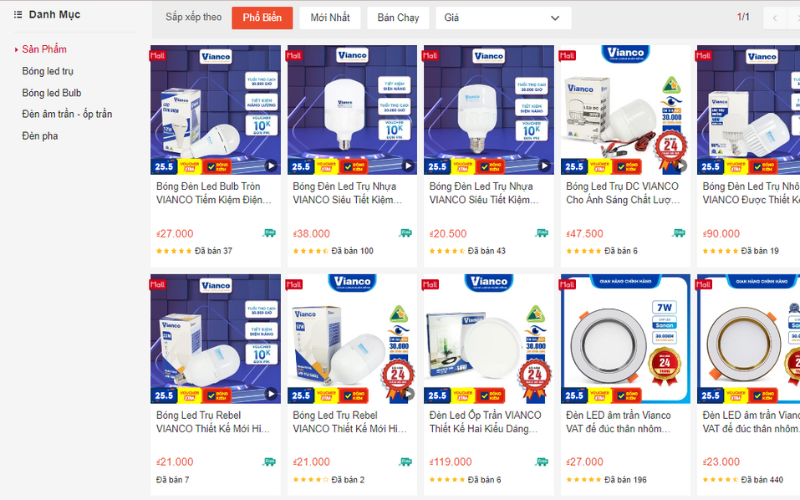Play video on the ₫20.500 Led Trụ Nhựa product
This screenshot has height=500, width=800.
[544, 166]
